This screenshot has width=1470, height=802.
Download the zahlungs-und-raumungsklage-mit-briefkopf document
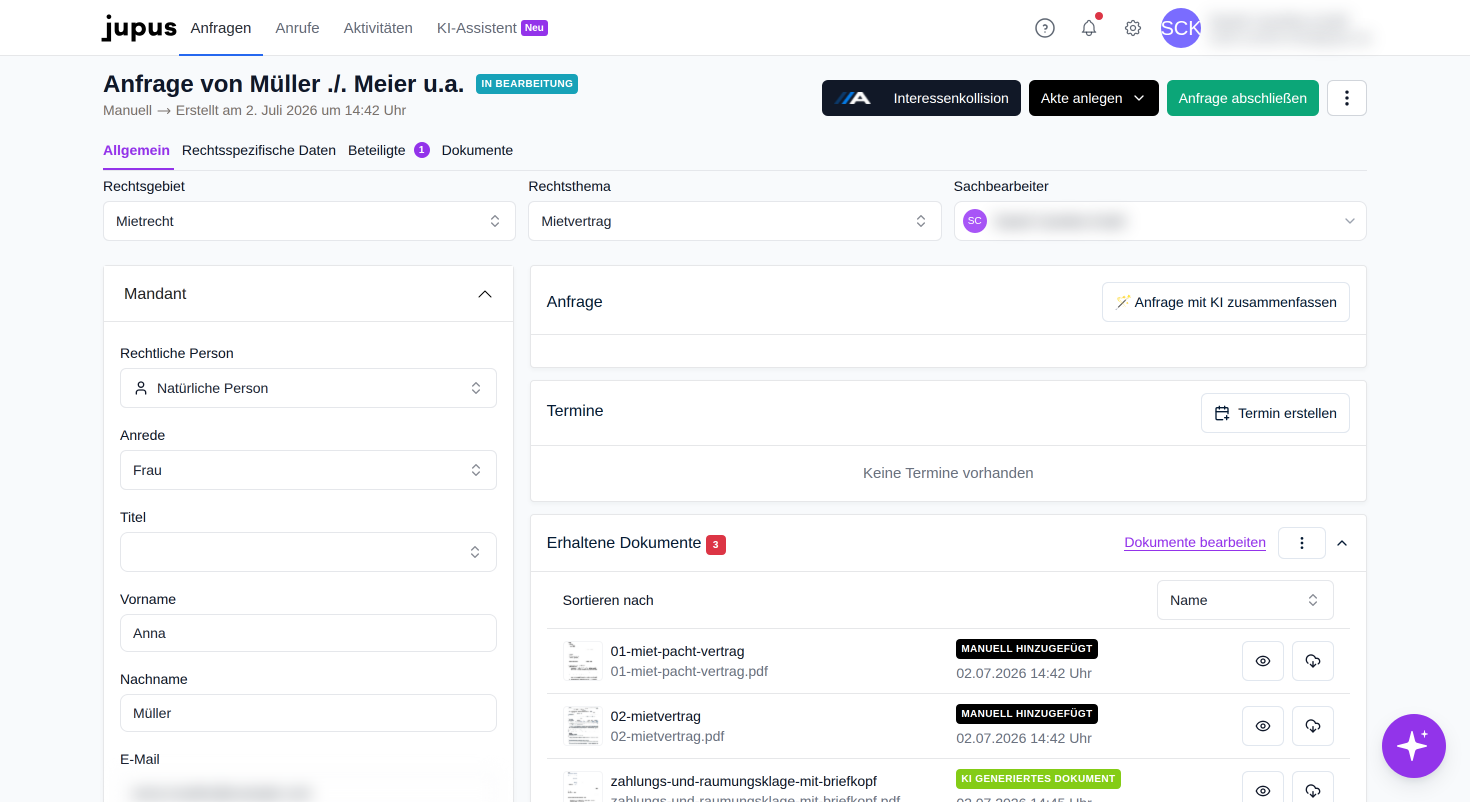click(1313, 787)
